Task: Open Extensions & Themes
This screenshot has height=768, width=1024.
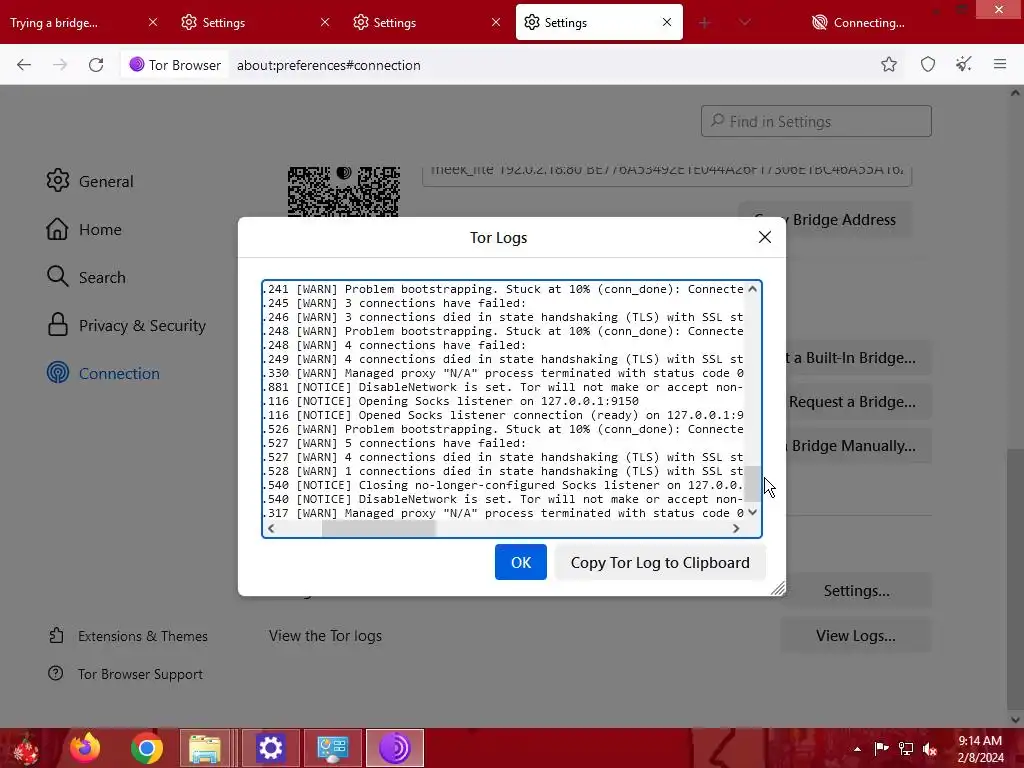Action: tap(128, 636)
